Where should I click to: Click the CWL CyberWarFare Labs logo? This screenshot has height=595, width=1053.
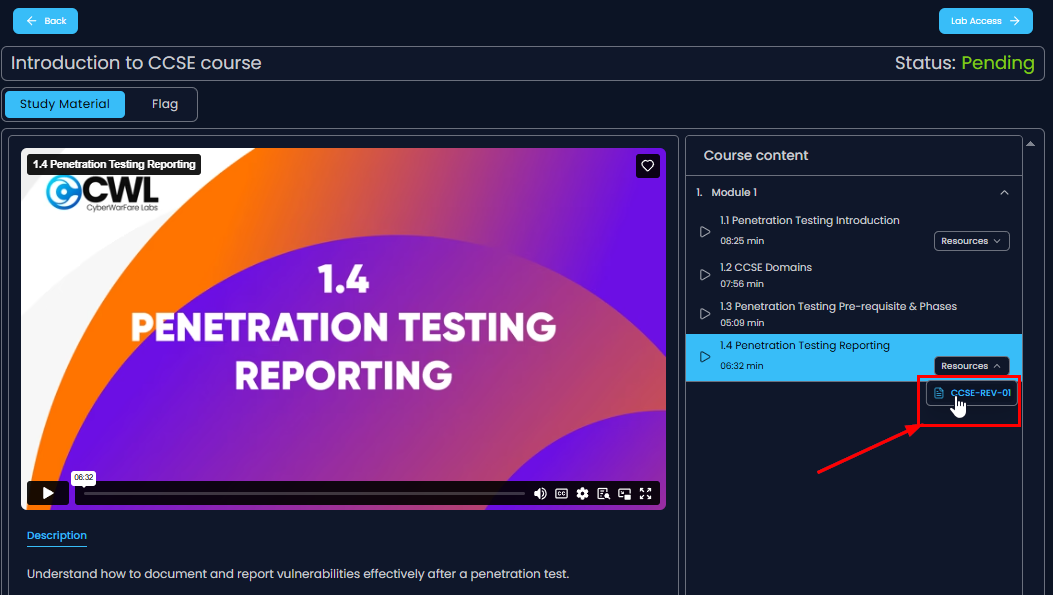pos(102,193)
